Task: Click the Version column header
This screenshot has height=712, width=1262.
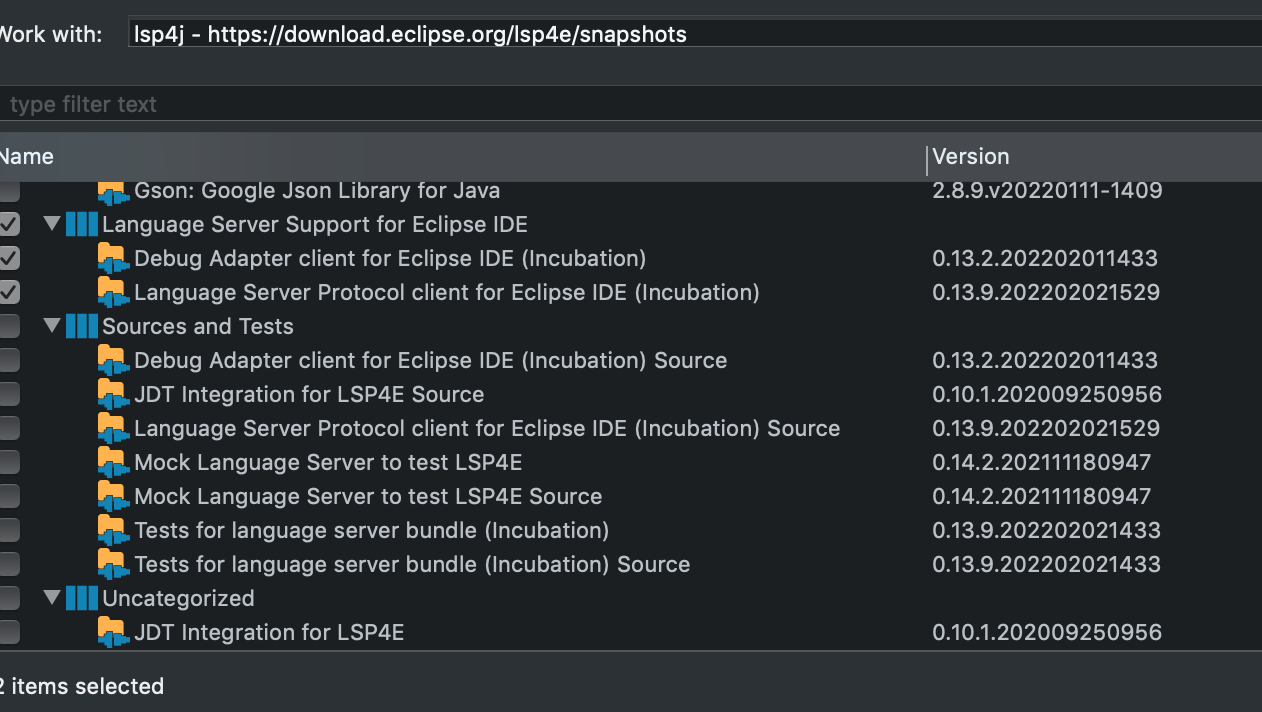Action: tap(971, 157)
